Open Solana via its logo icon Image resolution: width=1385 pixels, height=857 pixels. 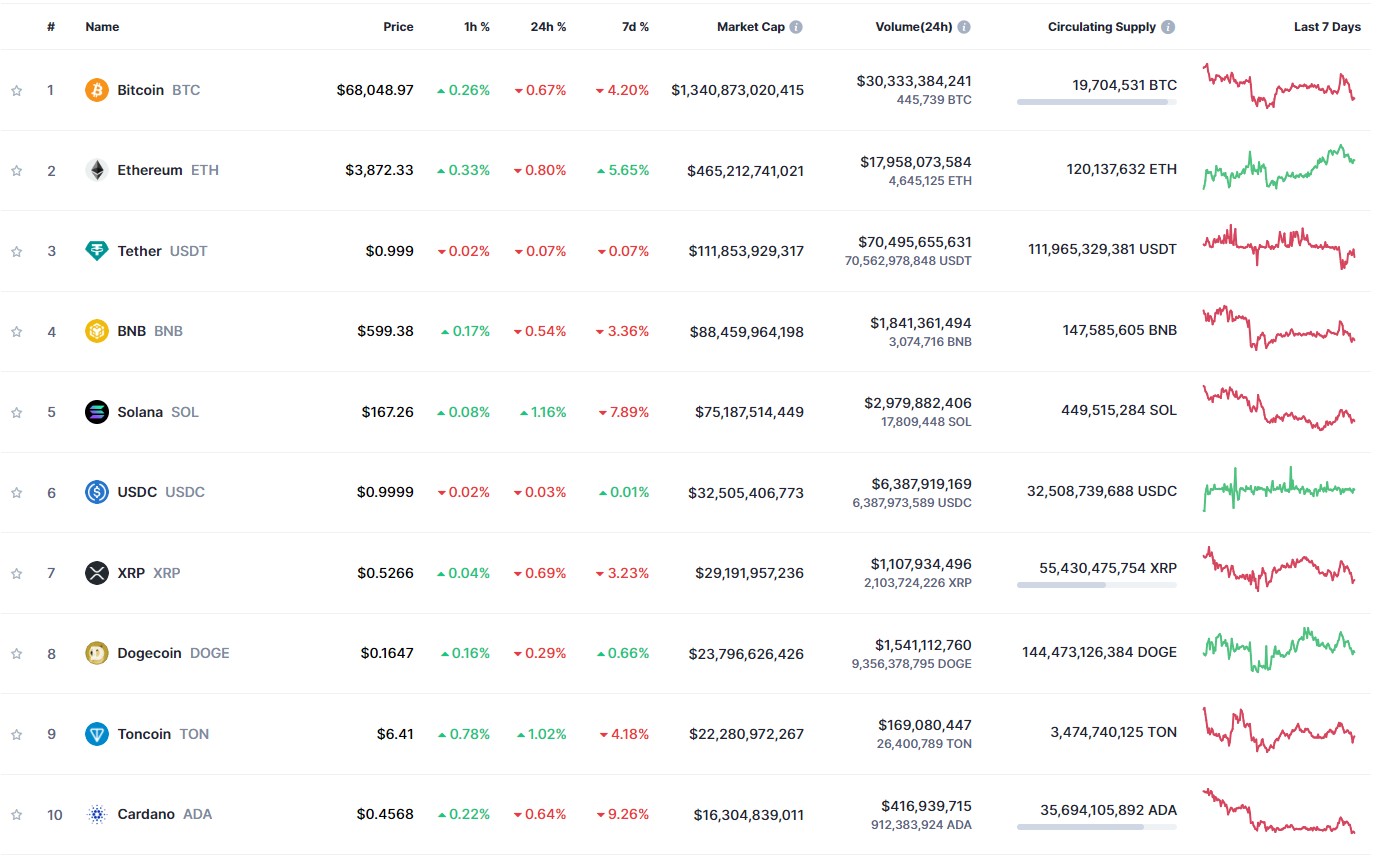pos(95,411)
